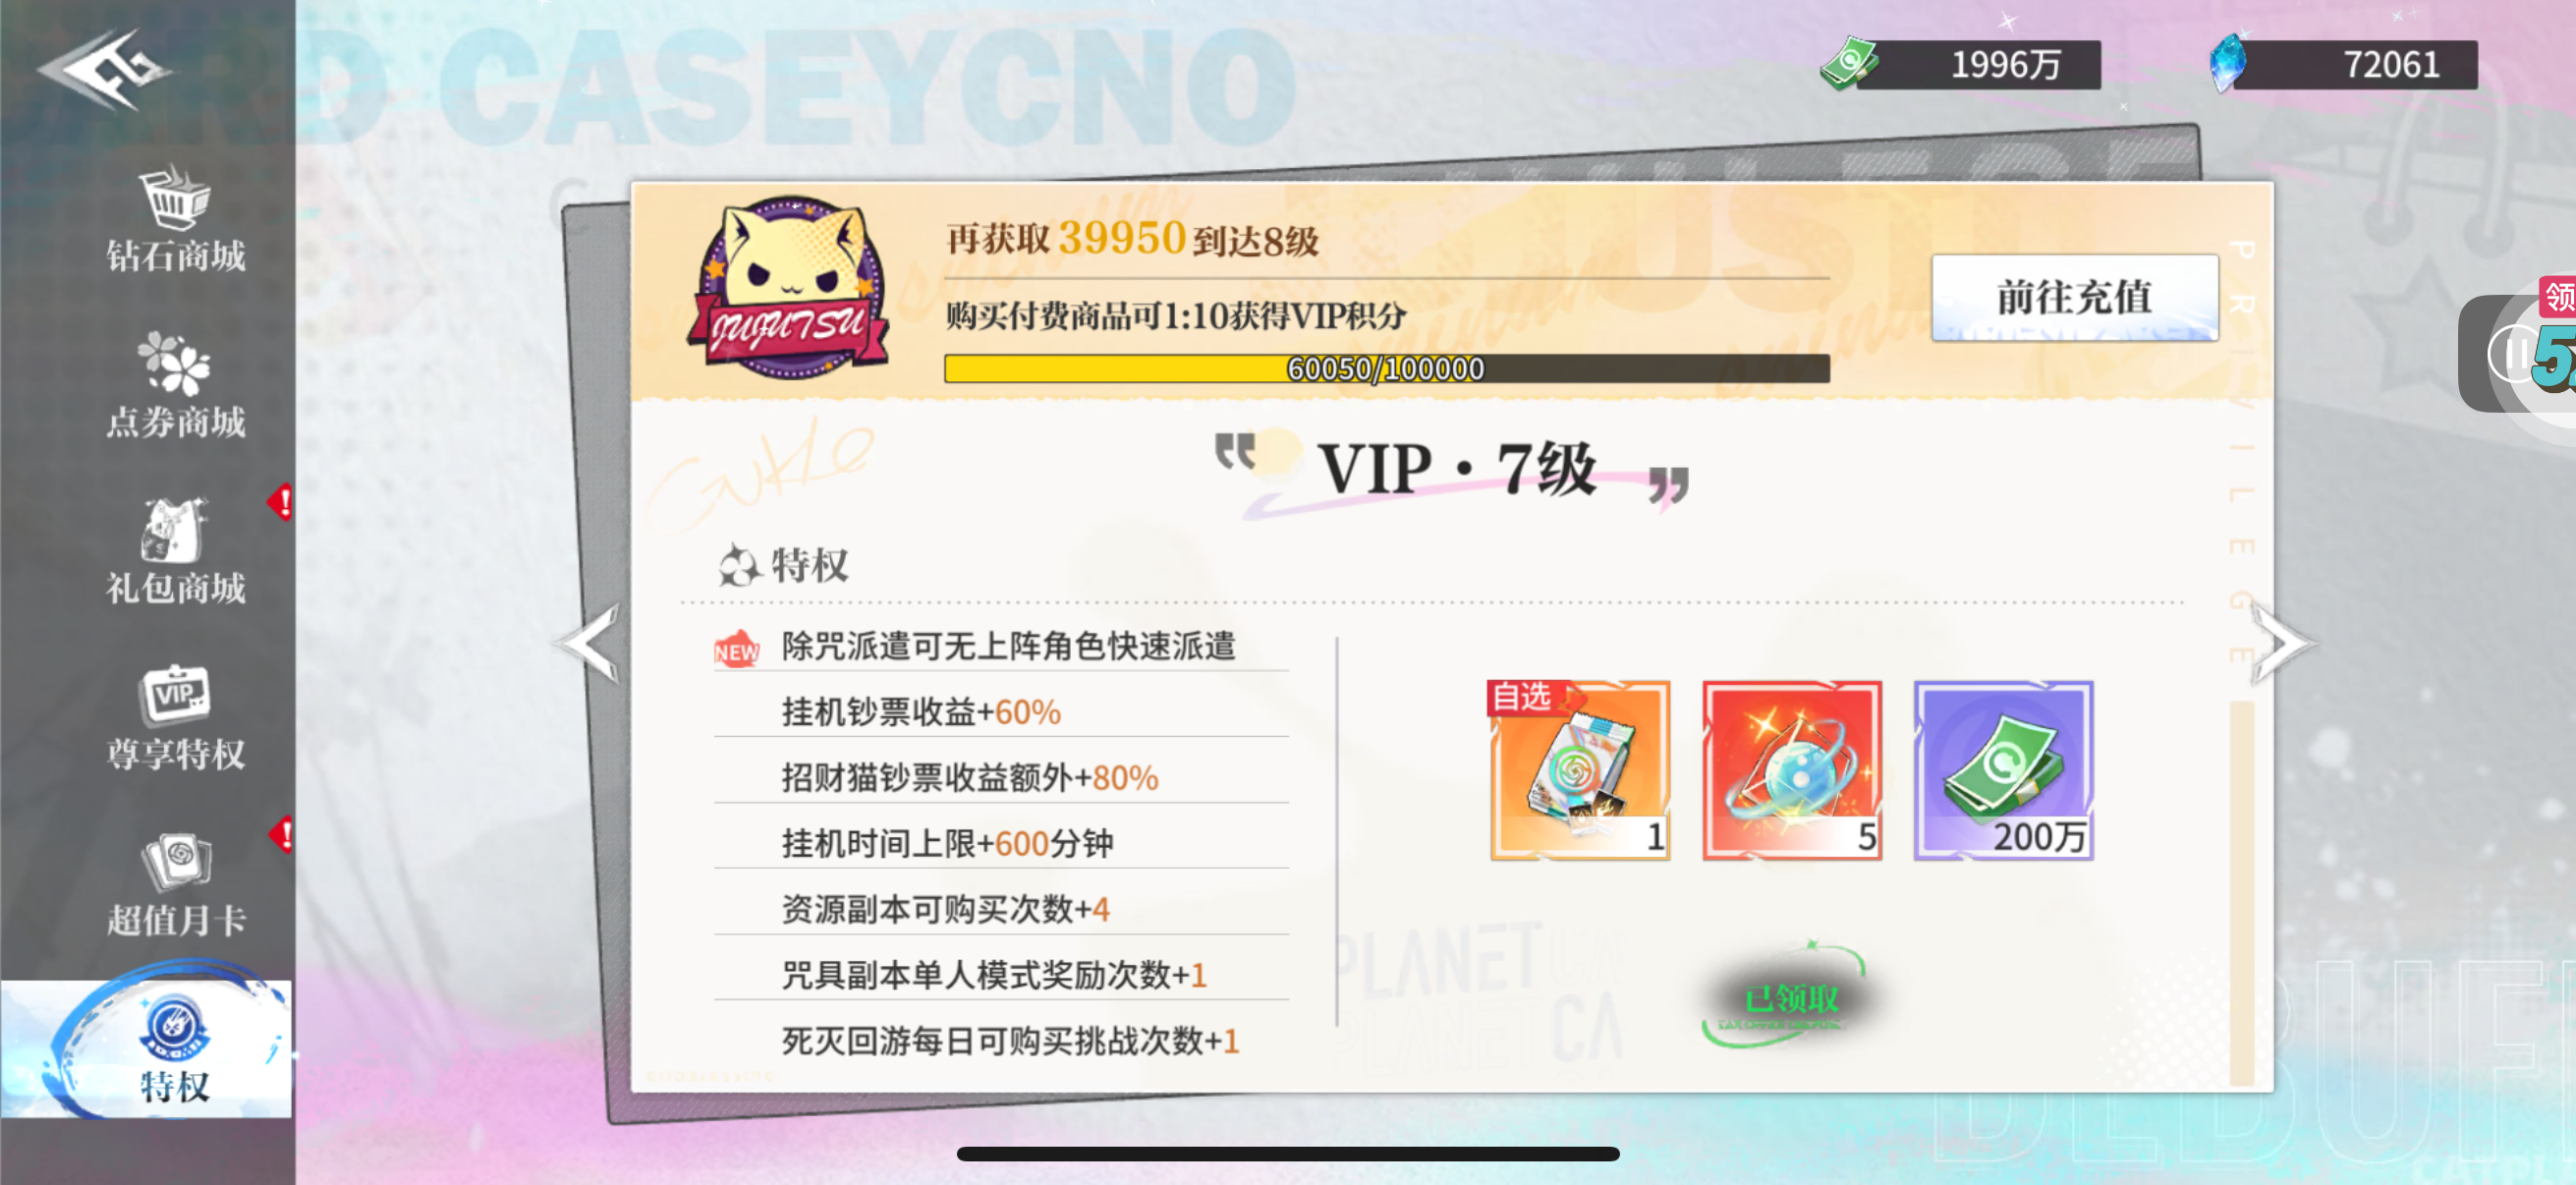The width and height of the screenshot is (2576, 1185).
Task: Click the green cash currency icon
Action: click(1848, 64)
